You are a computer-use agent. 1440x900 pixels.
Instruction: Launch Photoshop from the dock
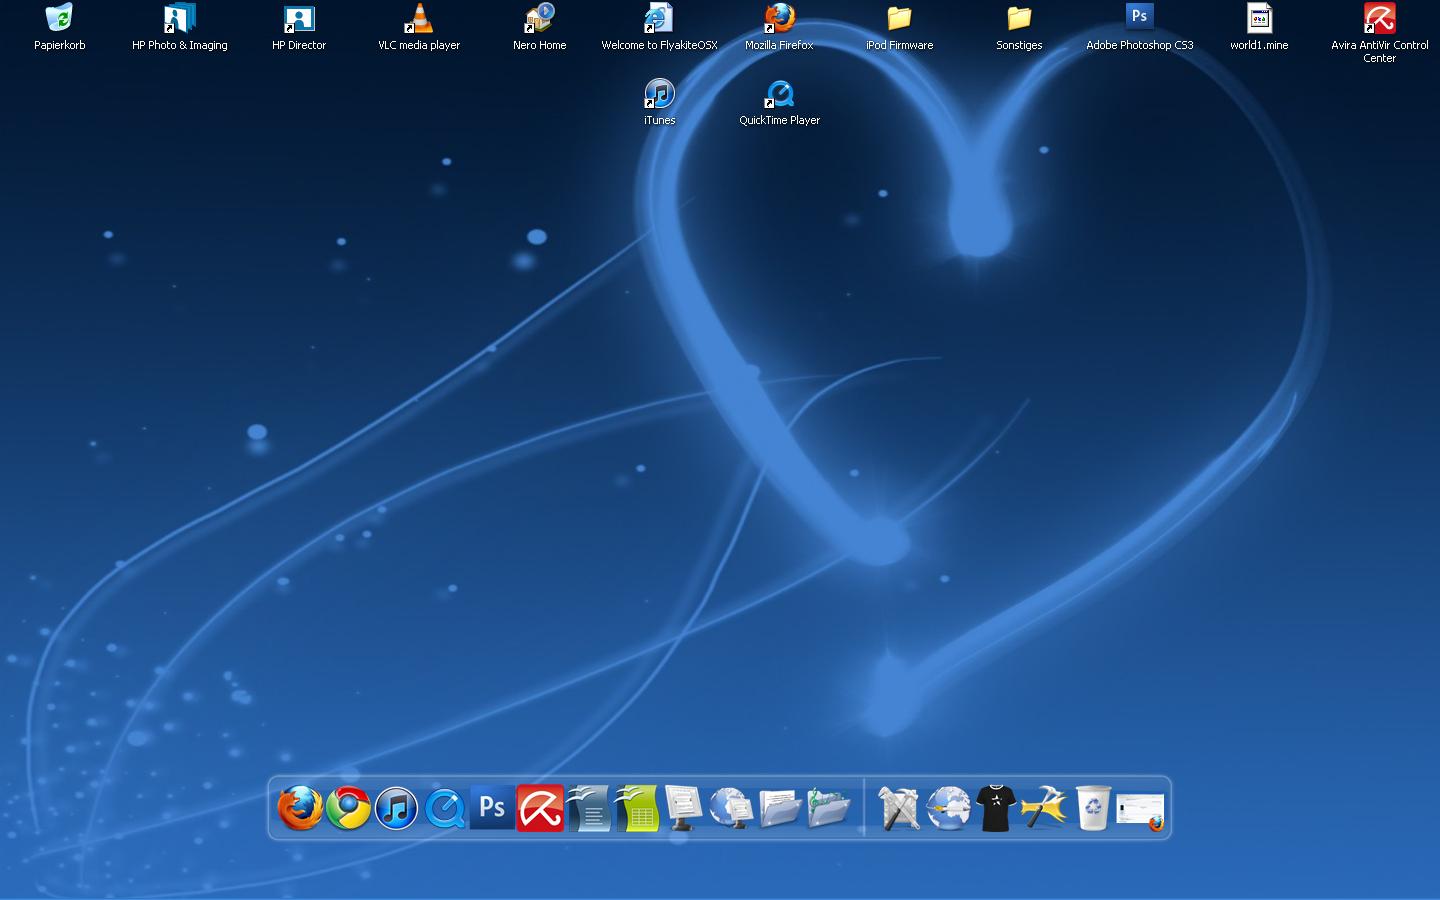coord(492,808)
